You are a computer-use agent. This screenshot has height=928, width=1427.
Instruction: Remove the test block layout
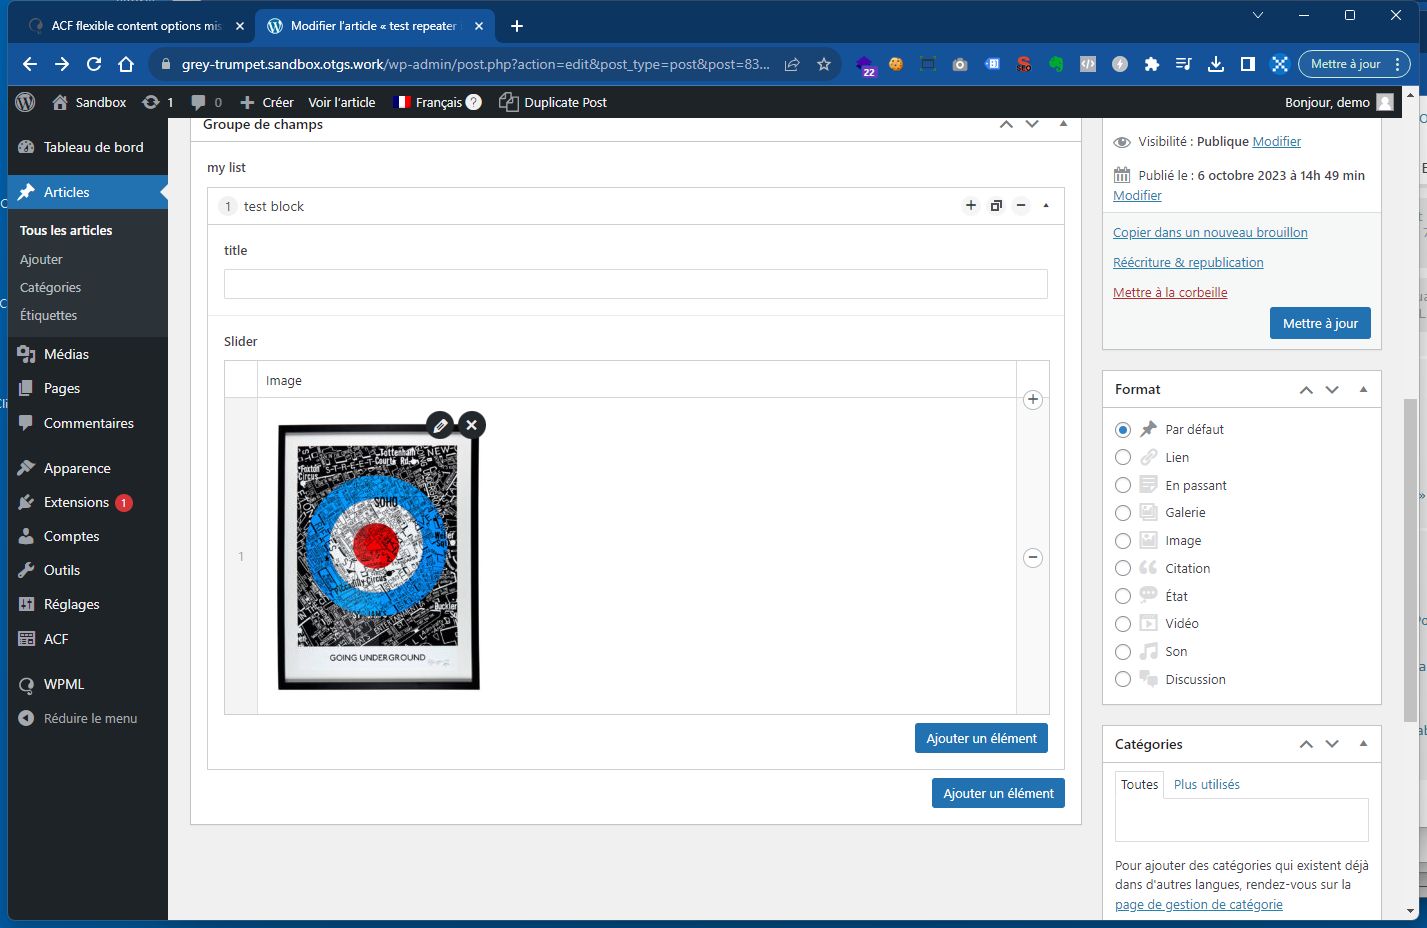click(x=1021, y=205)
